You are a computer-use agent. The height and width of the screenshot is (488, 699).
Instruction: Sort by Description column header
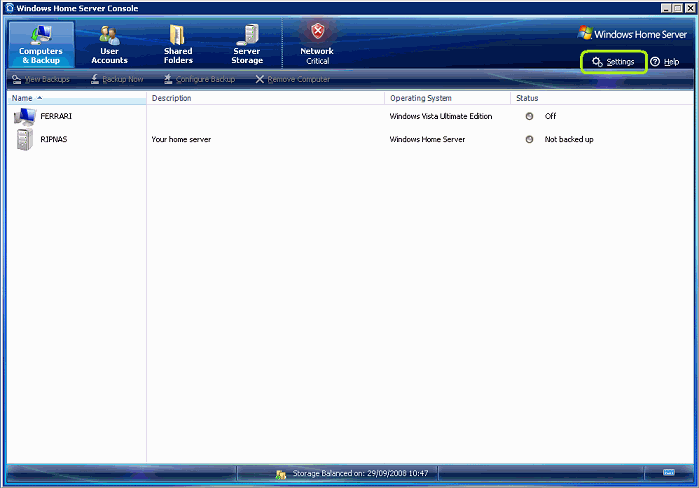pos(266,98)
